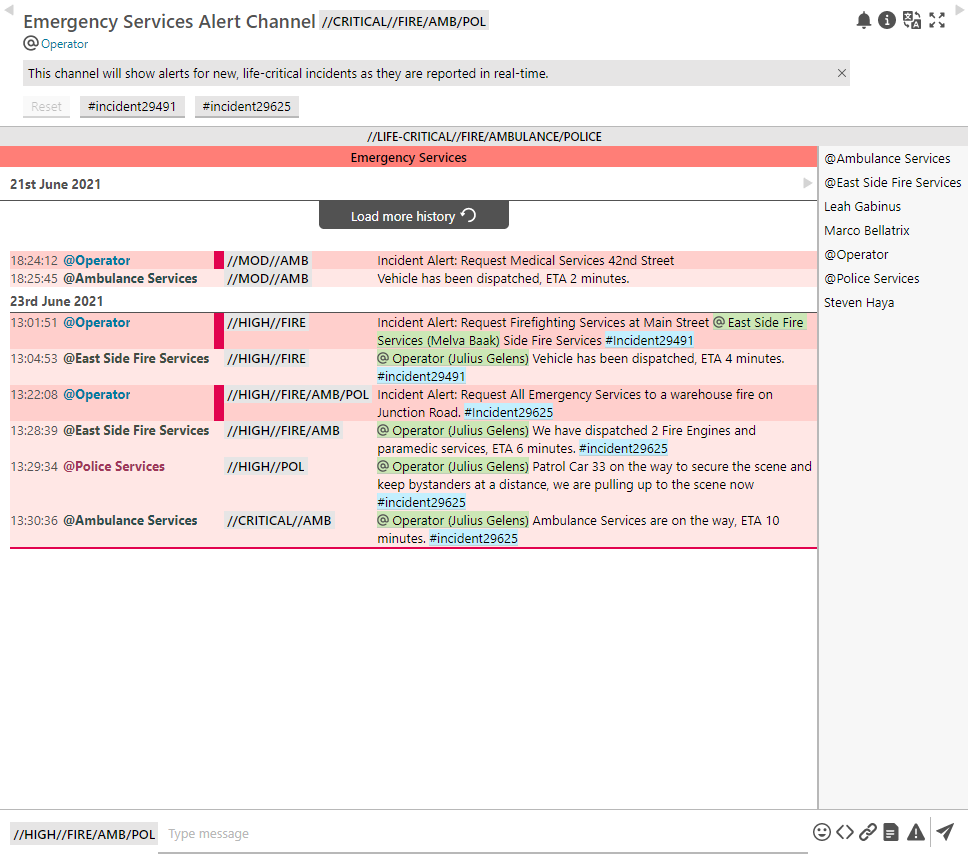968x856 pixels.
Task: Open notification settings via the bell icon
Action: point(864,20)
